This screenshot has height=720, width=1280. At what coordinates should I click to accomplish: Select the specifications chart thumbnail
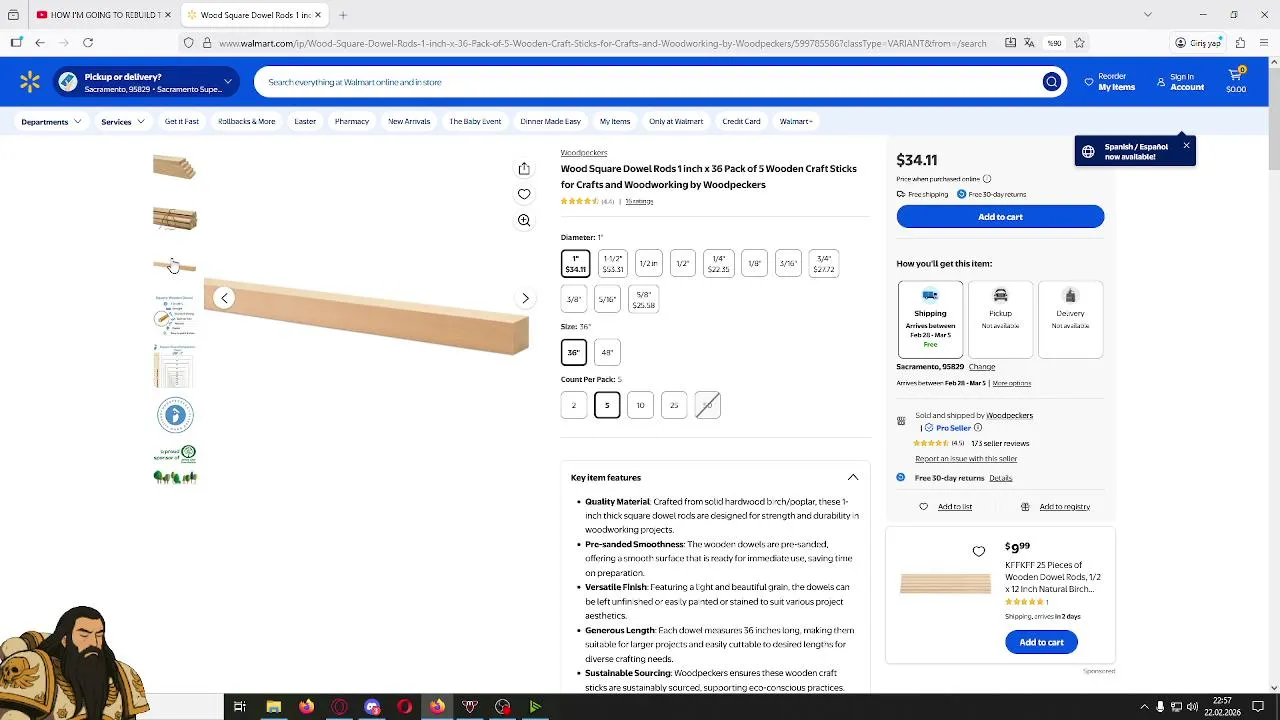174,366
